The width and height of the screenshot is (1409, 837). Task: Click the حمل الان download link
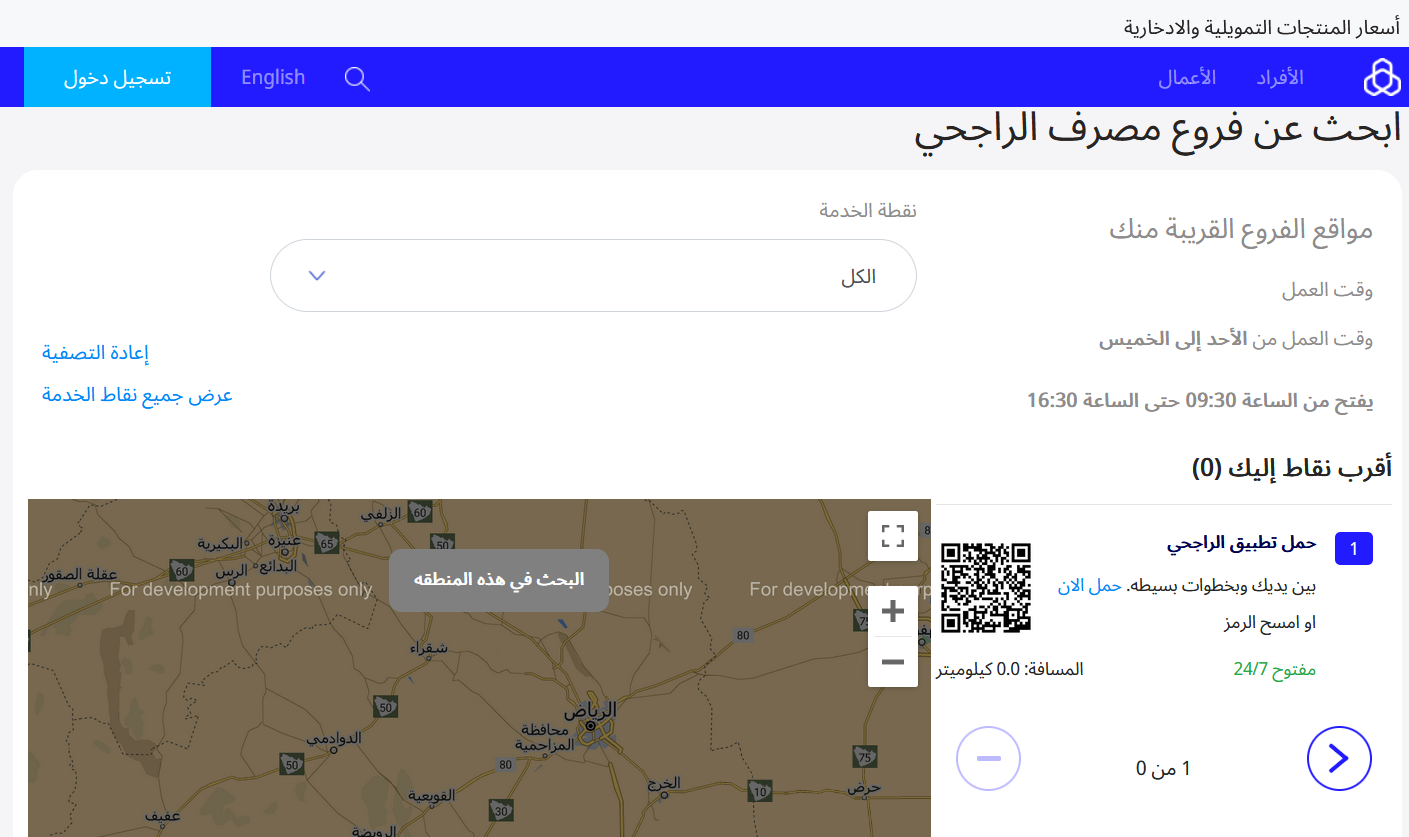(x=1090, y=586)
